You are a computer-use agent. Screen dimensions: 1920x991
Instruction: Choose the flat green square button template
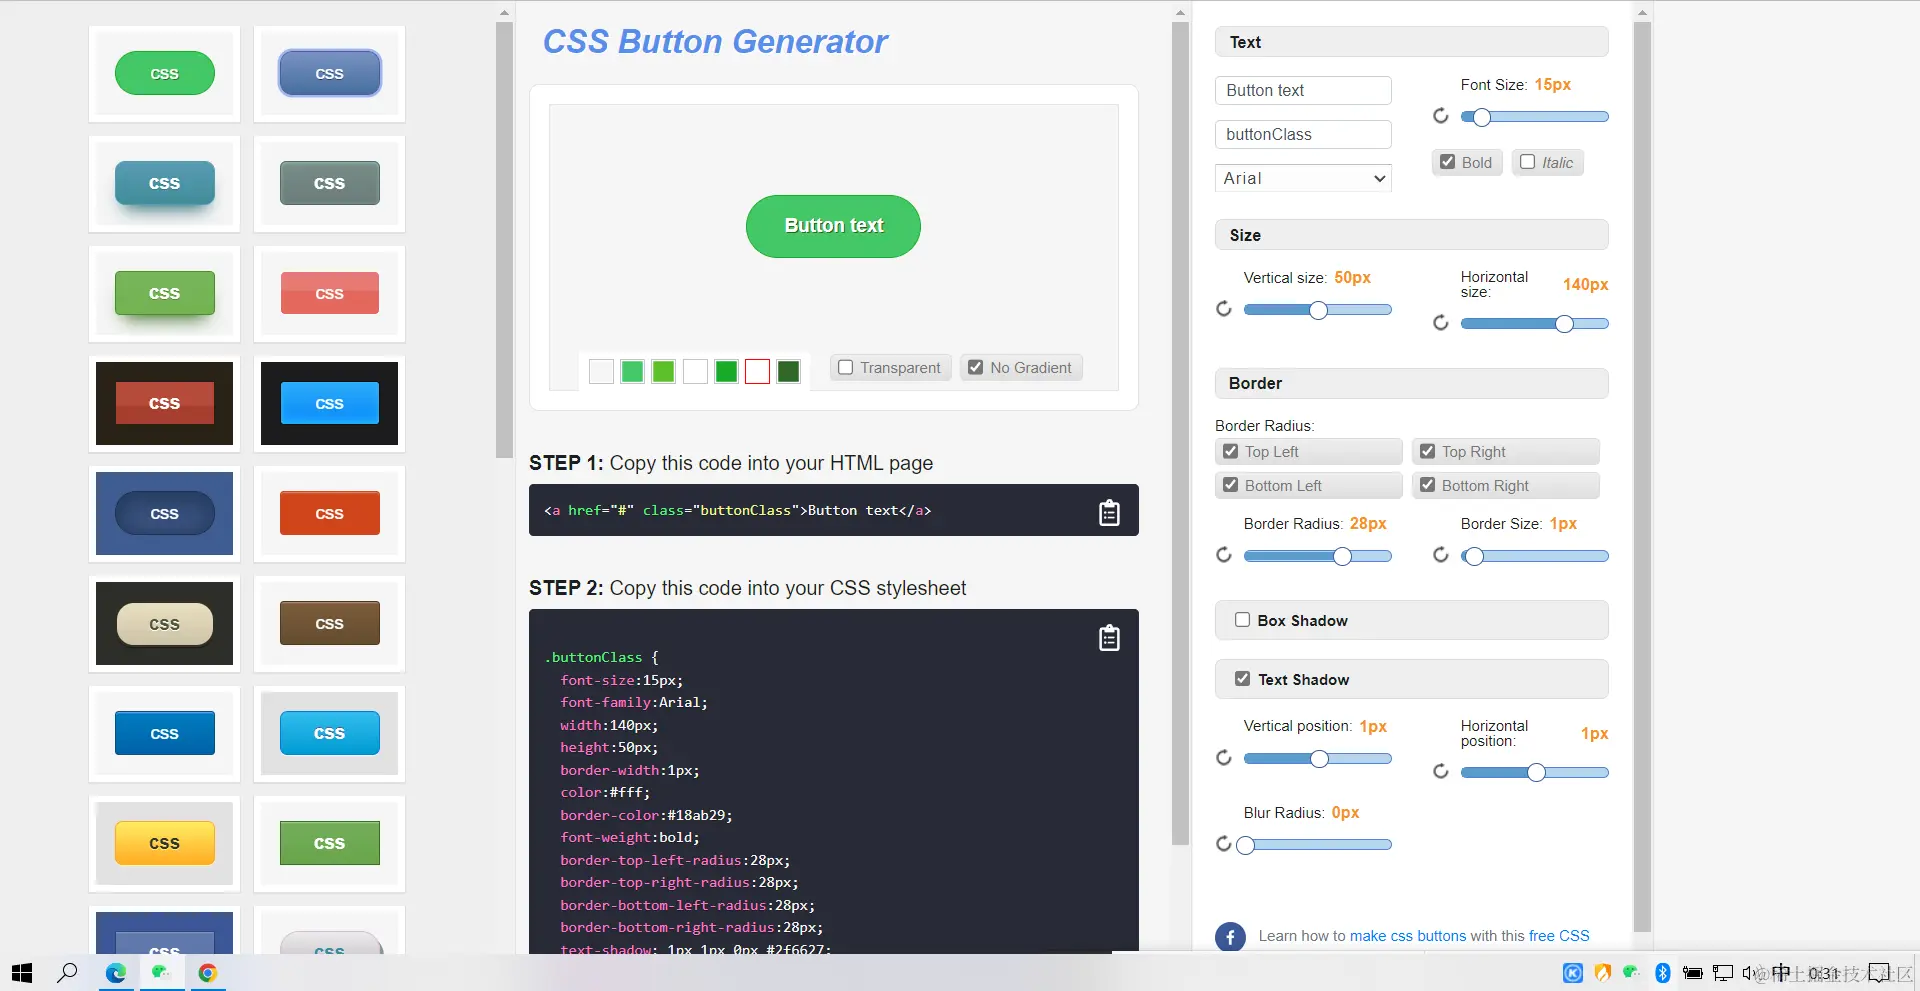(329, 843)
